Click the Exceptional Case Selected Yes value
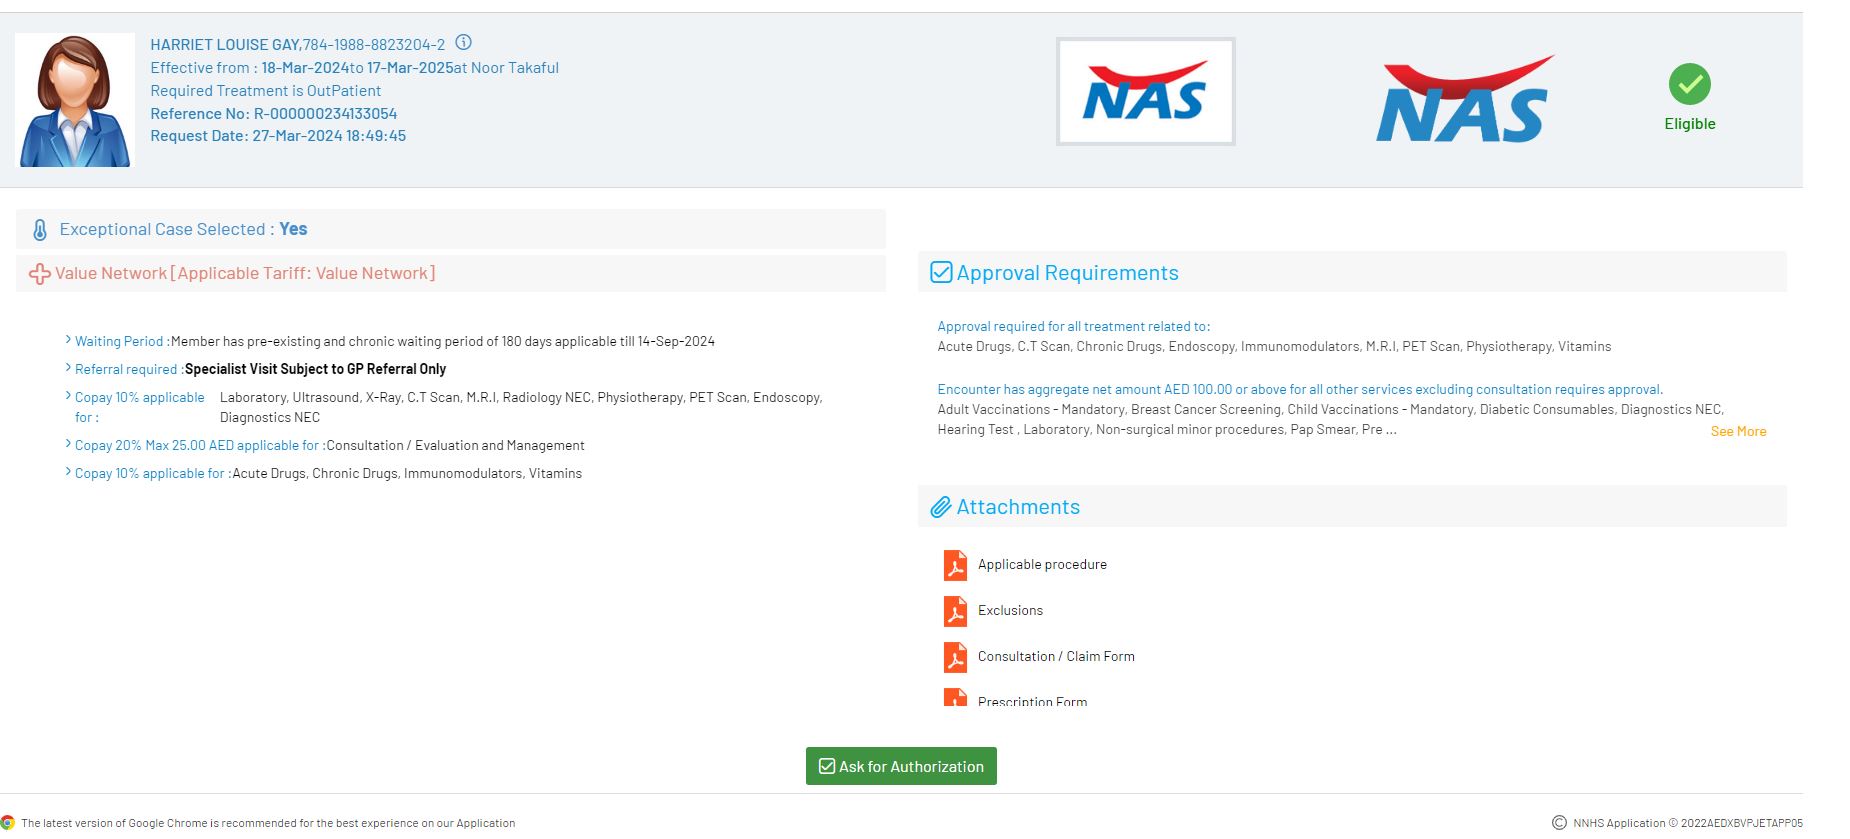Image resolution: width=1850 pixels, height=839 pixels. (293, 229)
